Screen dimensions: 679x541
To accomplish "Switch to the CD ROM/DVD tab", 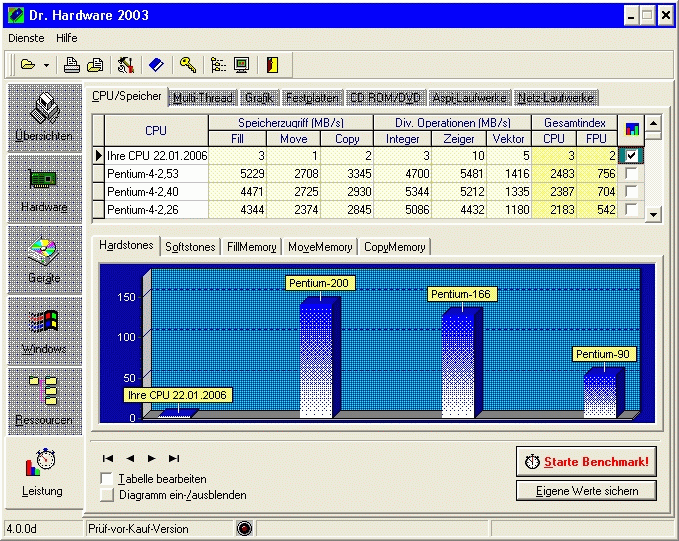I will pos(385,98).
